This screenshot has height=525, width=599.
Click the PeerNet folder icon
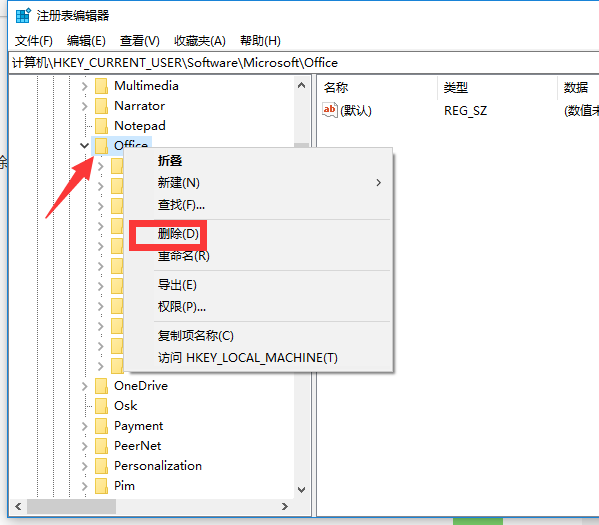[101, 446]
